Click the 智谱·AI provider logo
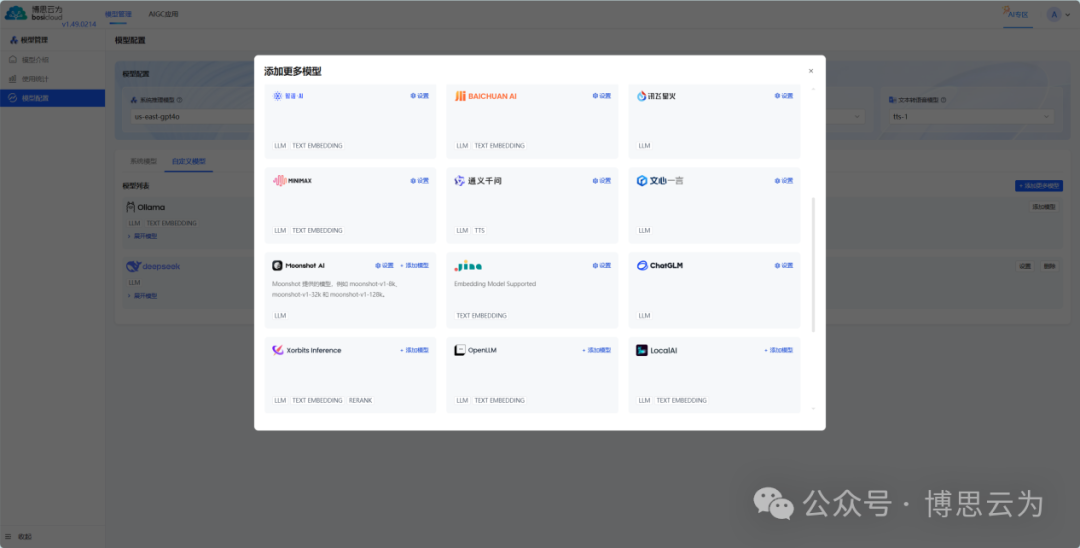1080x548 pixels. coord(288,96)
